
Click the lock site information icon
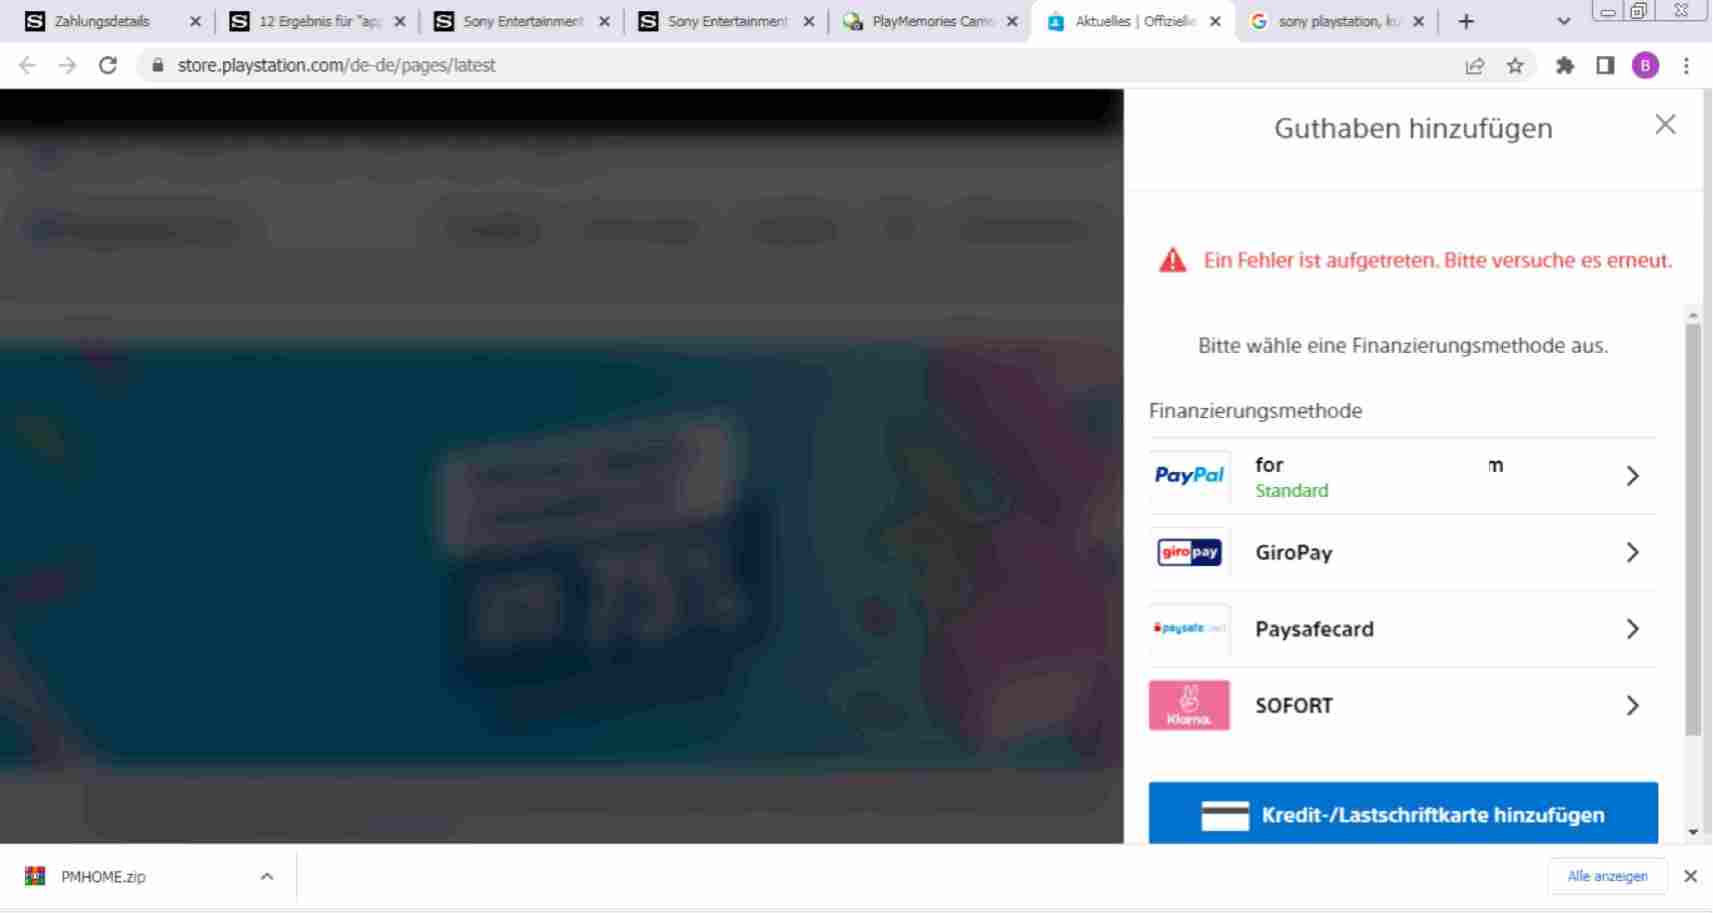(157, 65)
